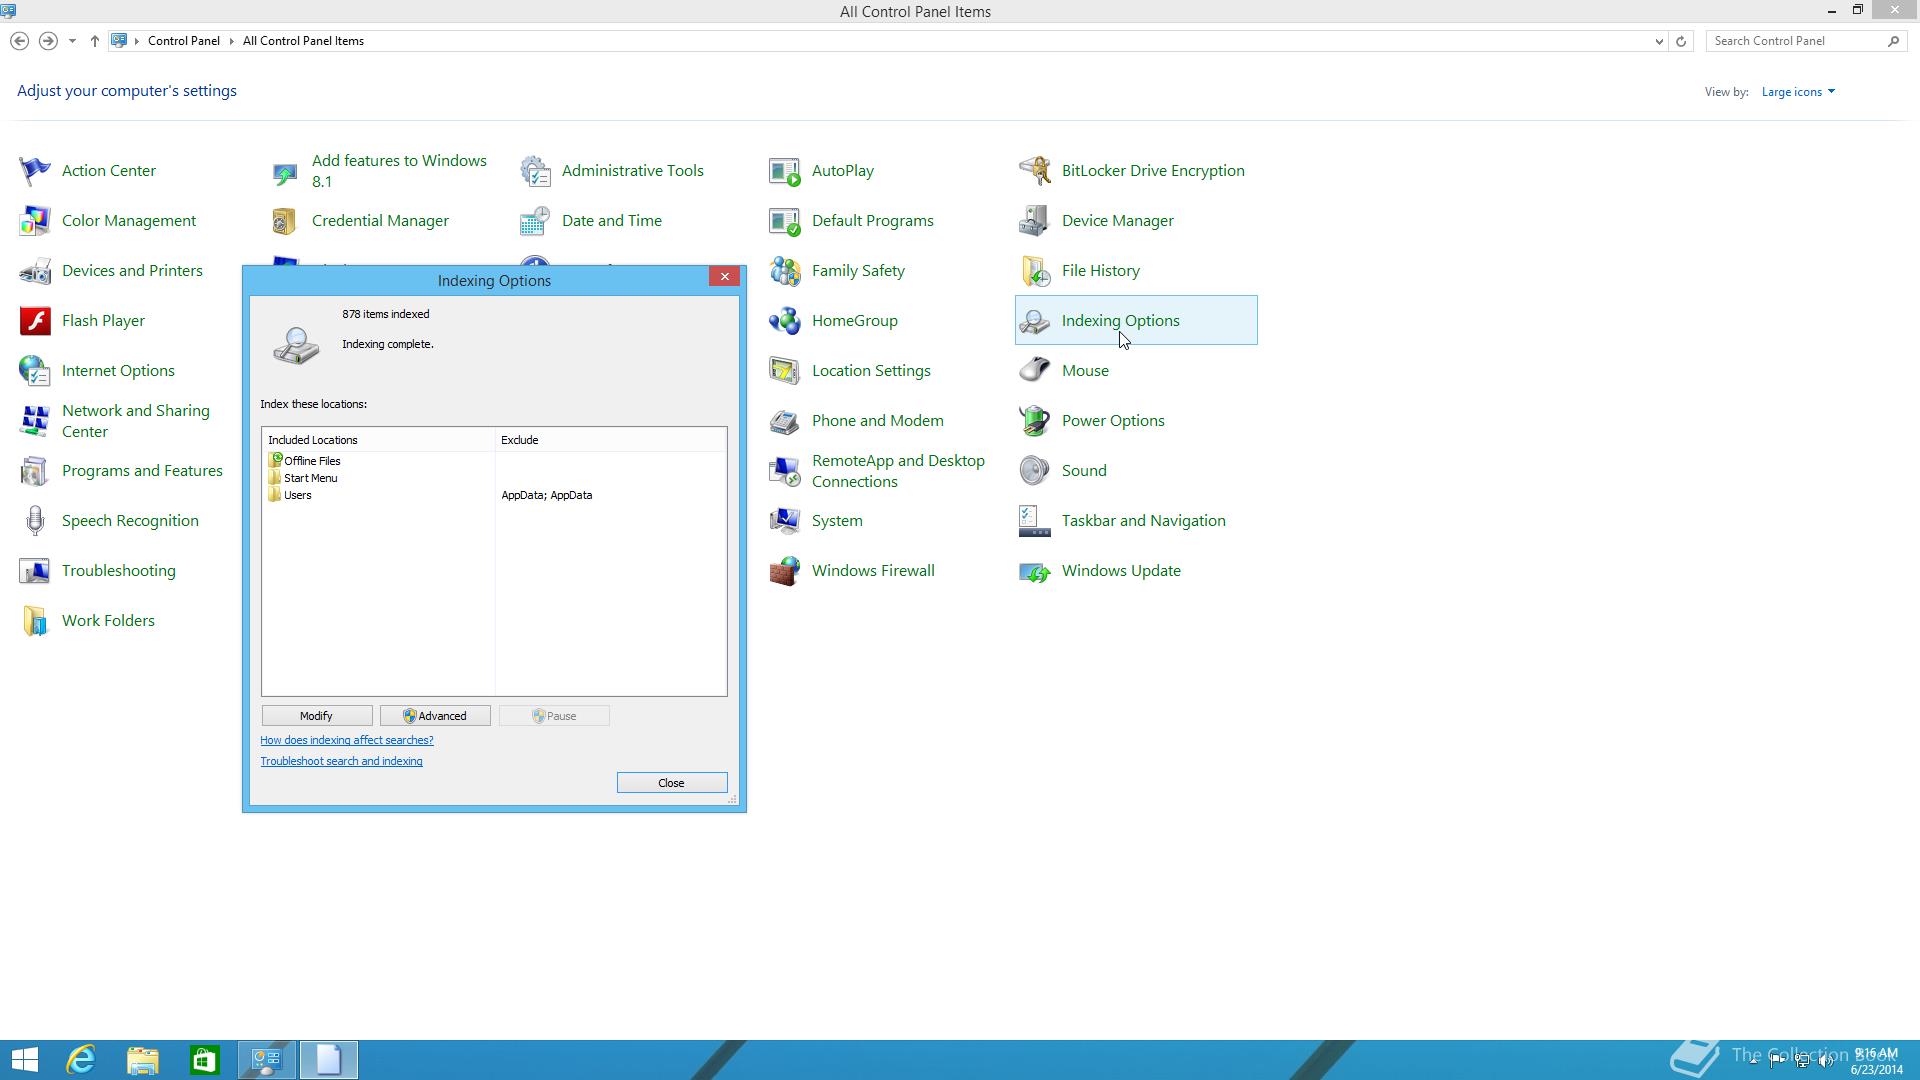Open the Power Options icon
This screenshot has width=1920, height=1080.
click(x=1035, y=421)
